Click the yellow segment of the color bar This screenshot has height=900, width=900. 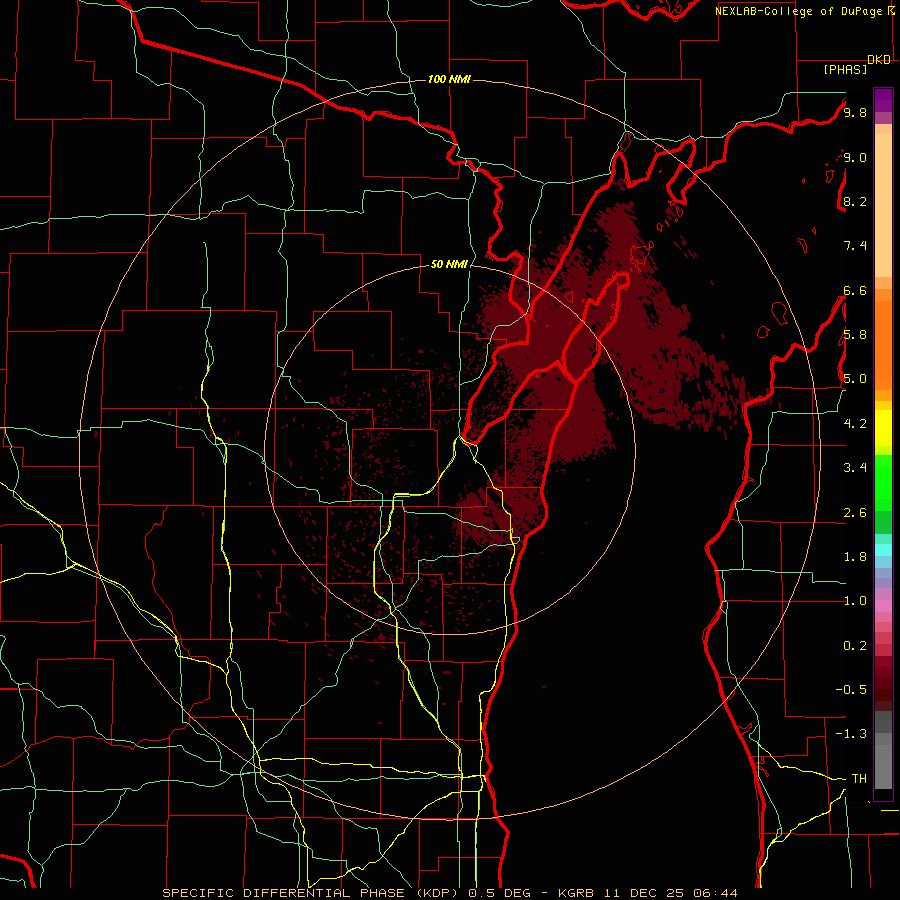(883, 428)
